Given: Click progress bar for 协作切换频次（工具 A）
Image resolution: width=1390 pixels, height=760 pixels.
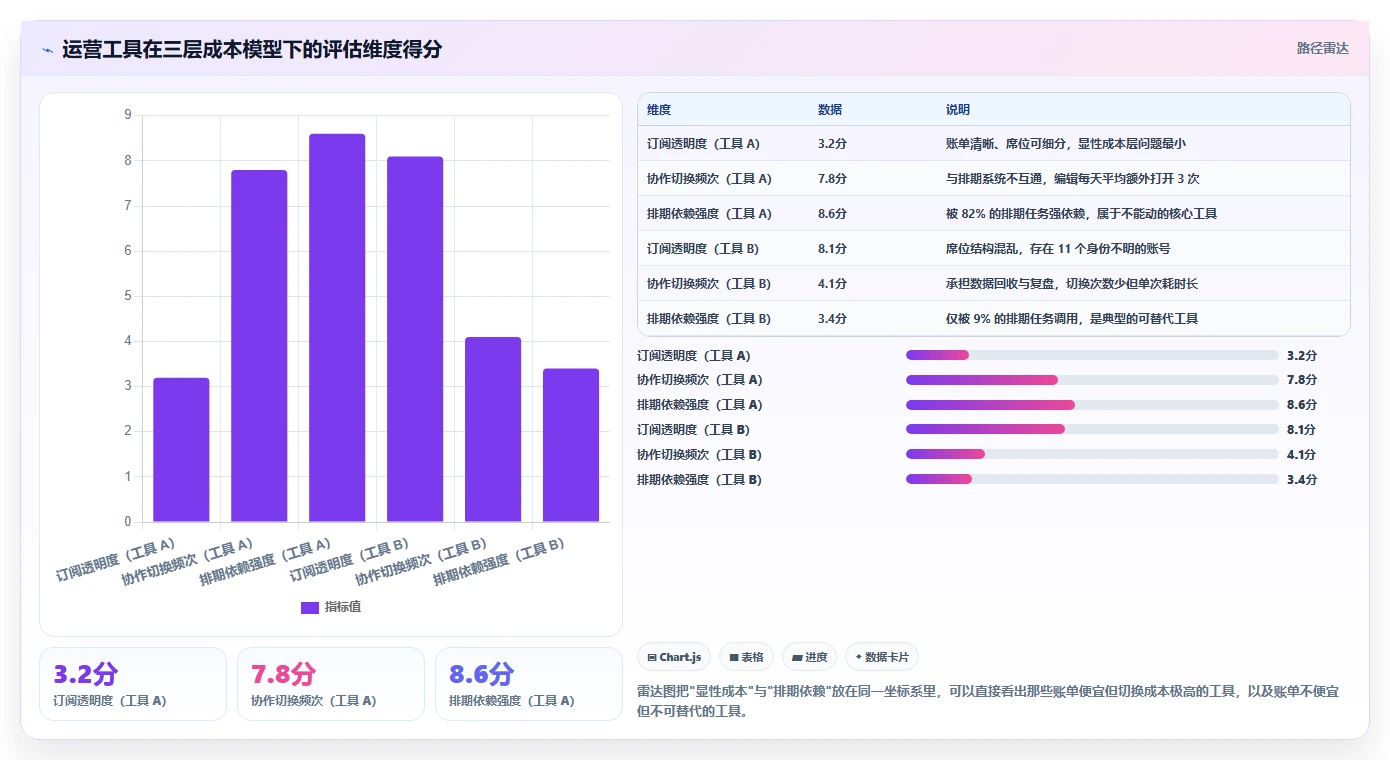Looking at the screenshot, I should [x=1092, y=380].
